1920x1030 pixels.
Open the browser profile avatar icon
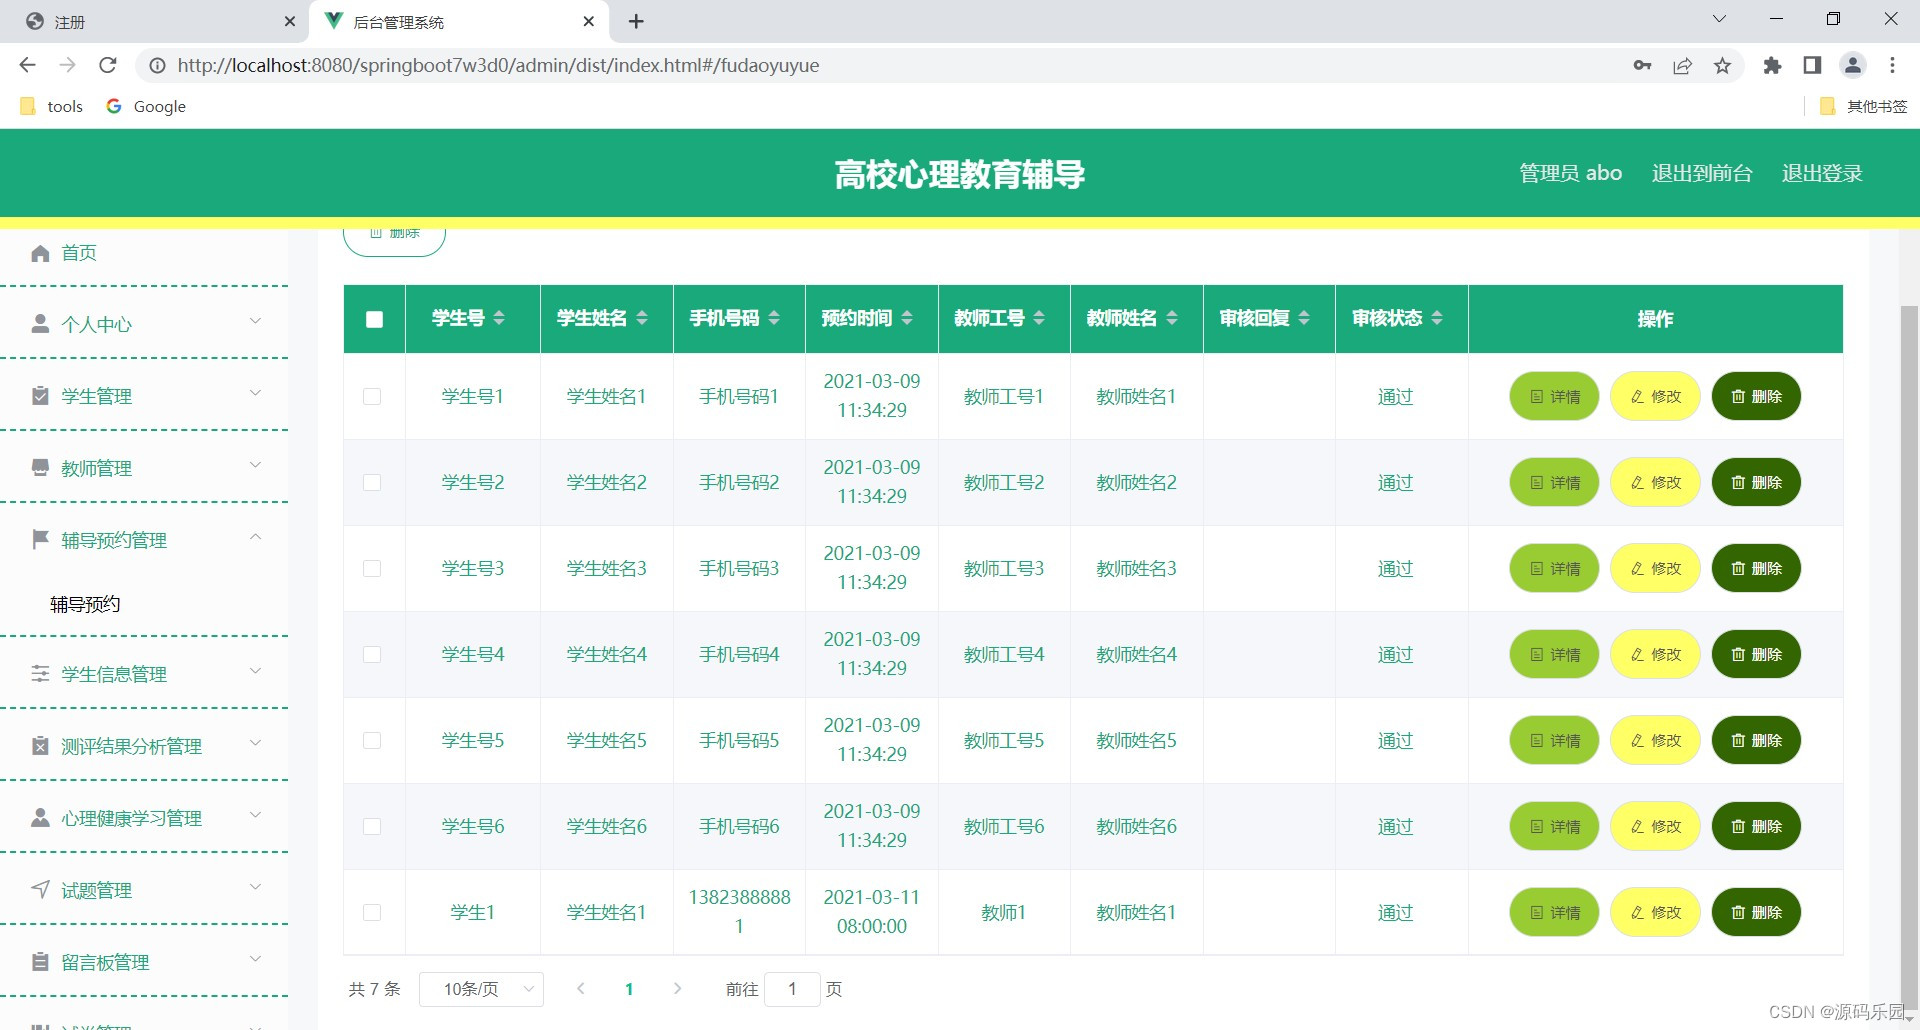pyautogui.click(x=1852, y=65)
